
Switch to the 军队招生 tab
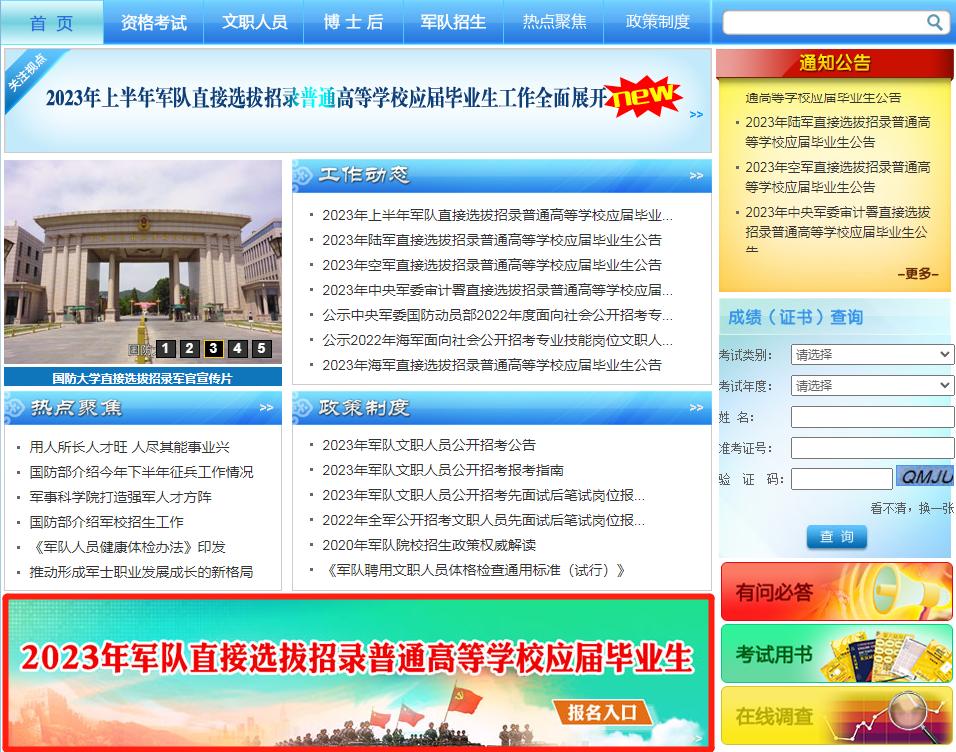coord(452,22)
